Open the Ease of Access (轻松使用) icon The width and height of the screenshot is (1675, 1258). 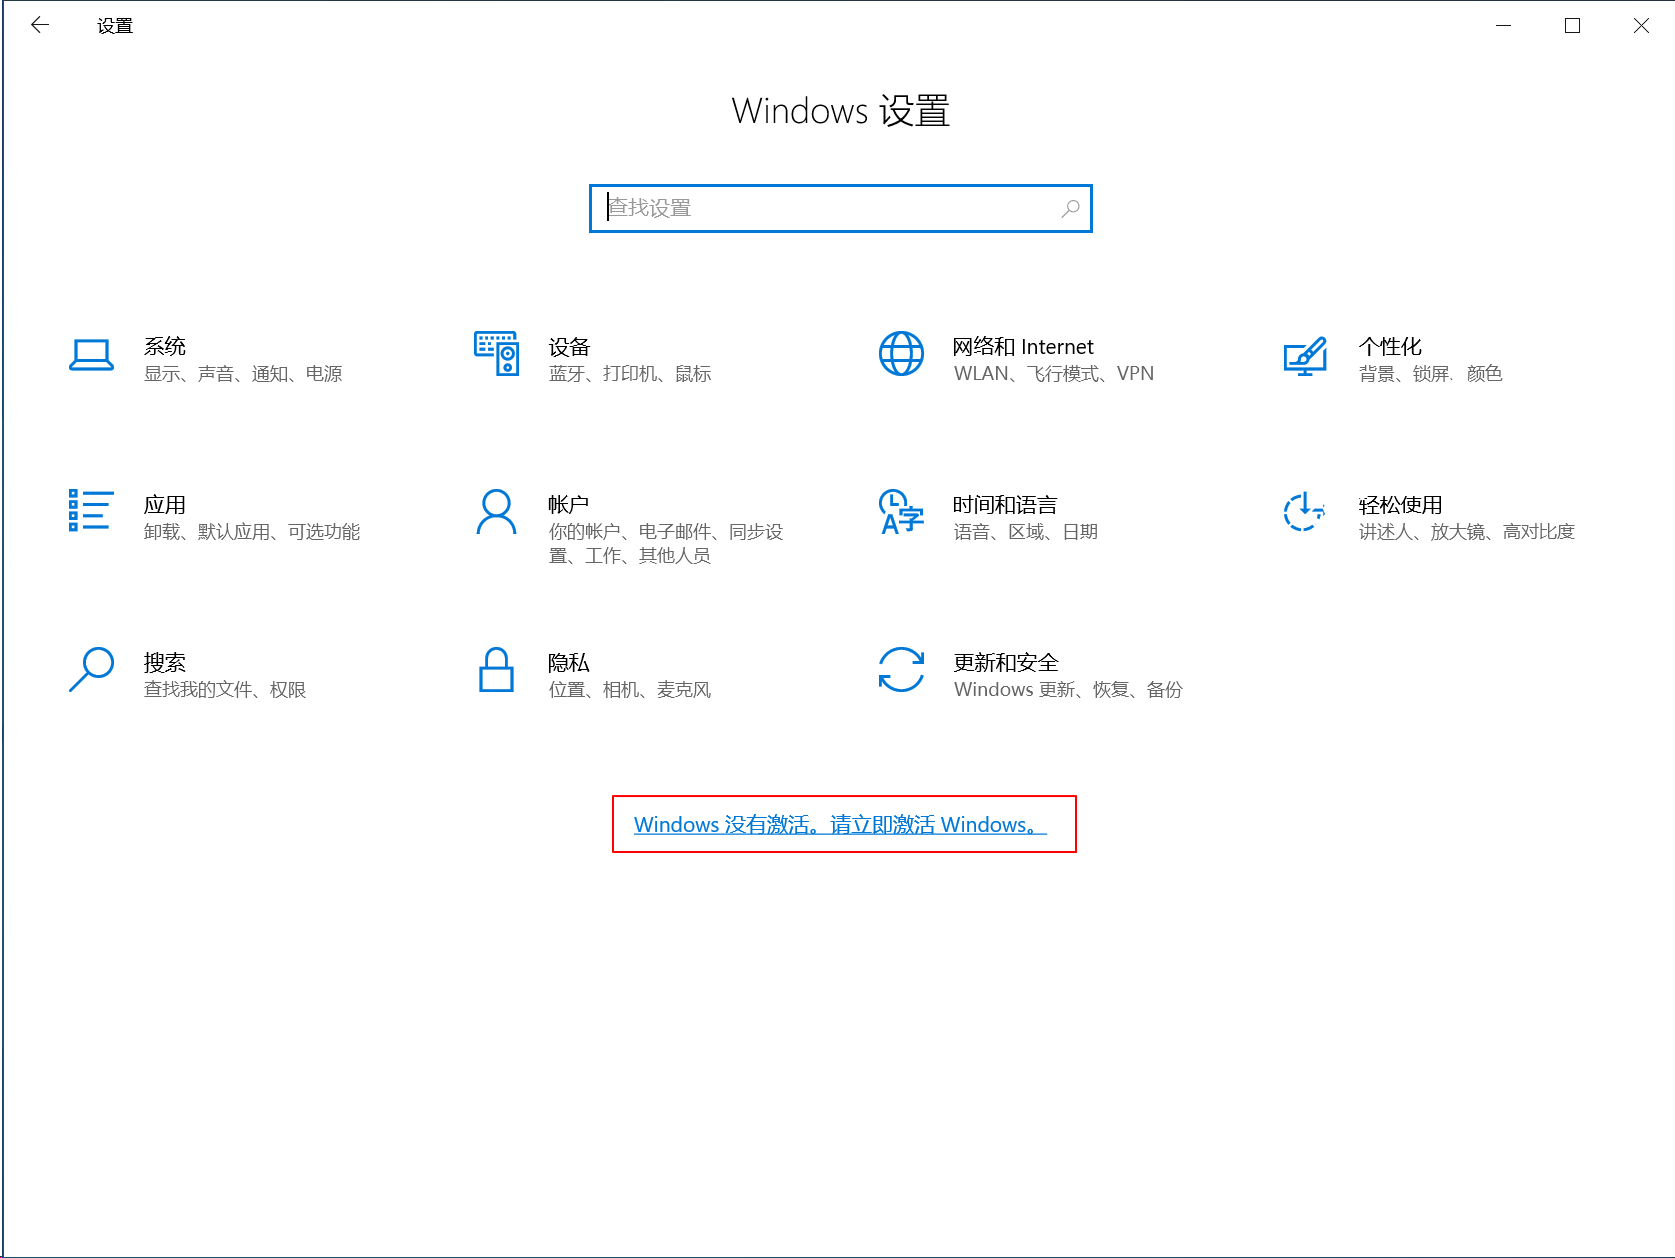[1305, 511]
